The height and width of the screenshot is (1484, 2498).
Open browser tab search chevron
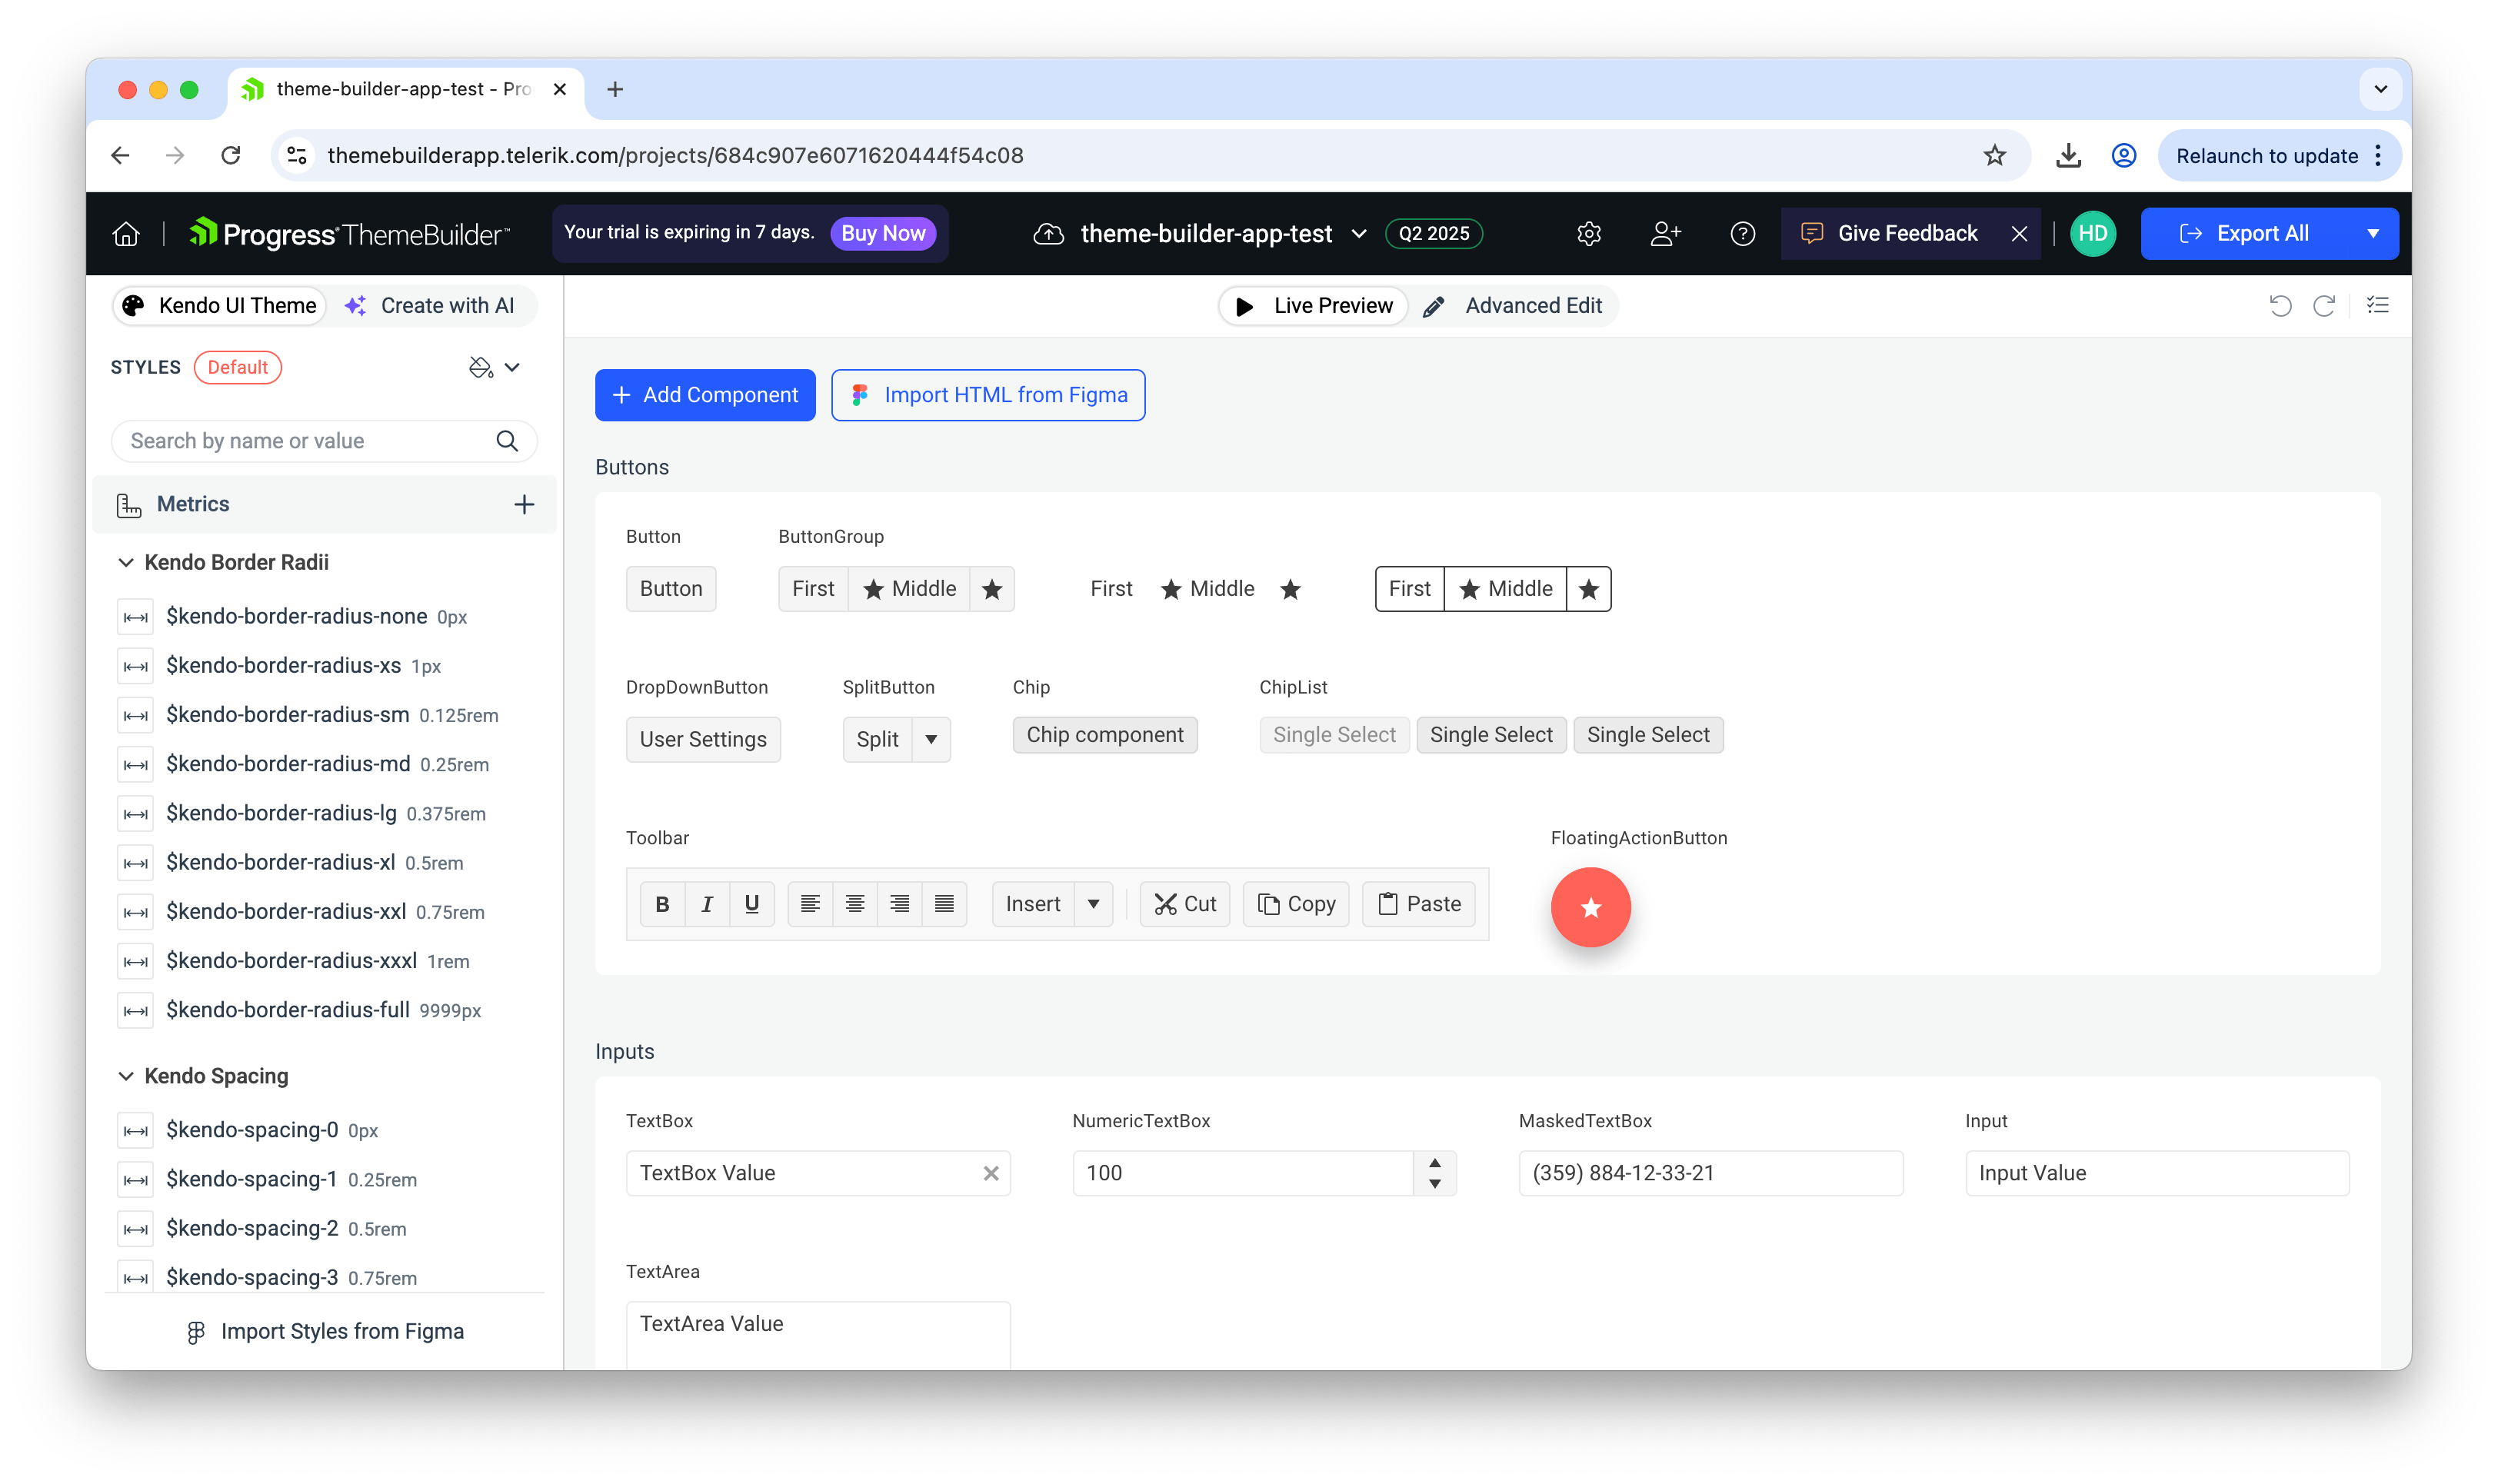2380,89
